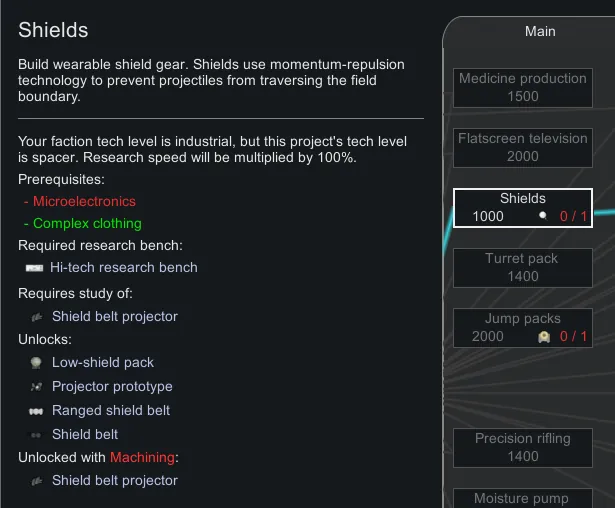Click the Projector prototype icon
Image resolution: width=615 pixels, height=508 pixels.
tap(36, 387)
